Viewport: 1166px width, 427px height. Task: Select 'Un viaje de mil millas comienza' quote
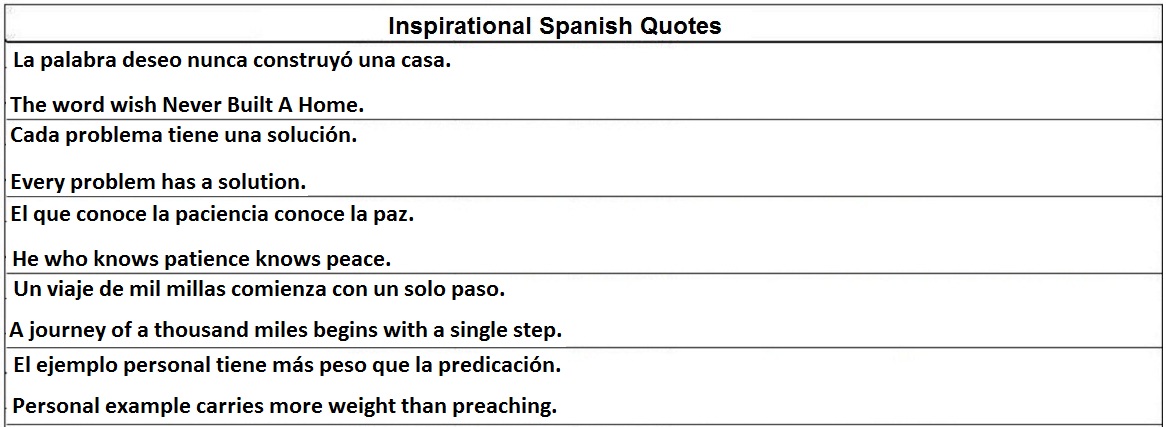260,290
